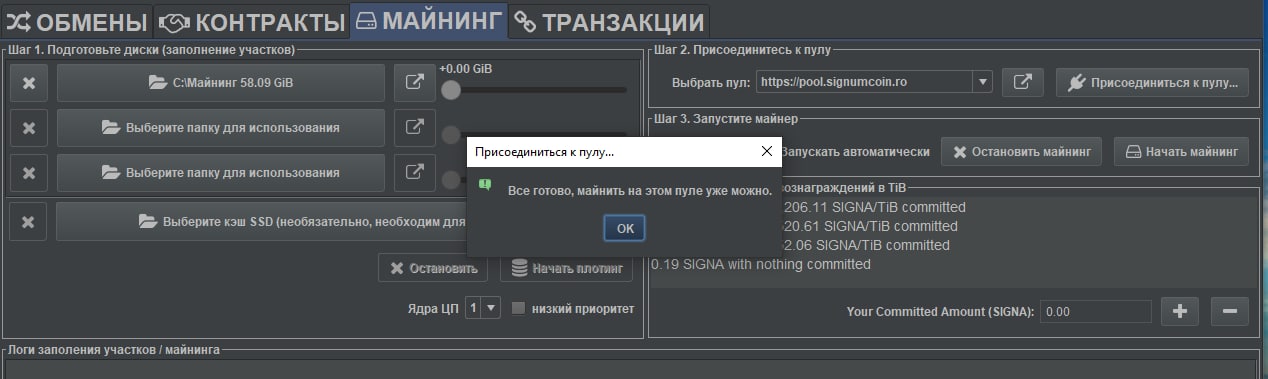Select the МАЙНИНГ tab
1268x379 pixels.
pos(428,21)
